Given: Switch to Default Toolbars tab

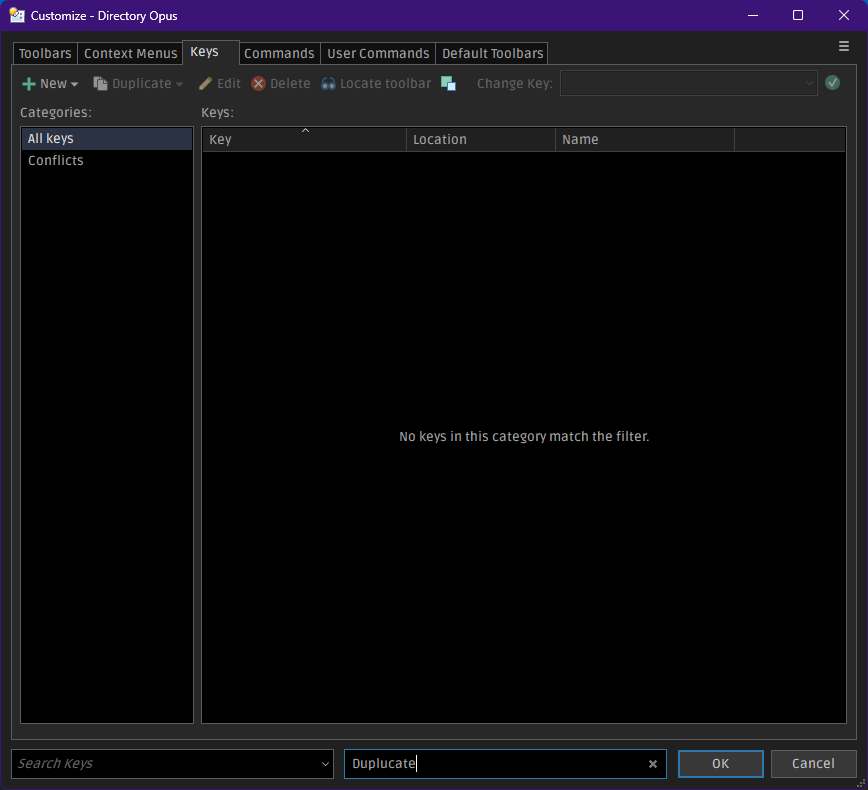Looking at the screenshot, I should (492, 54).
